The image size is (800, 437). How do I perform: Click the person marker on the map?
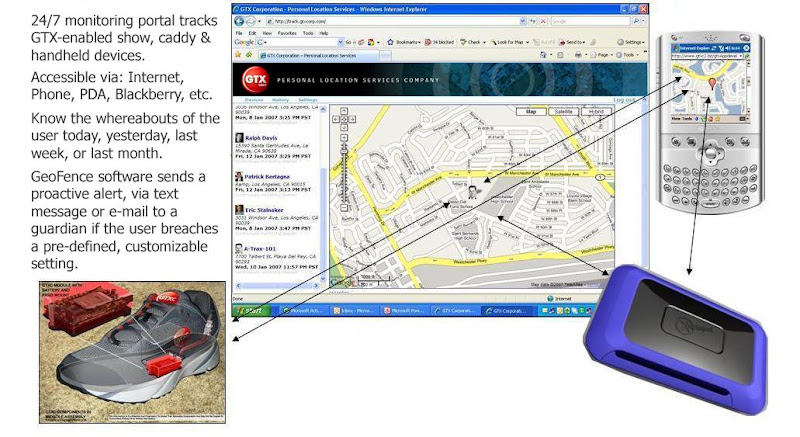473,192
